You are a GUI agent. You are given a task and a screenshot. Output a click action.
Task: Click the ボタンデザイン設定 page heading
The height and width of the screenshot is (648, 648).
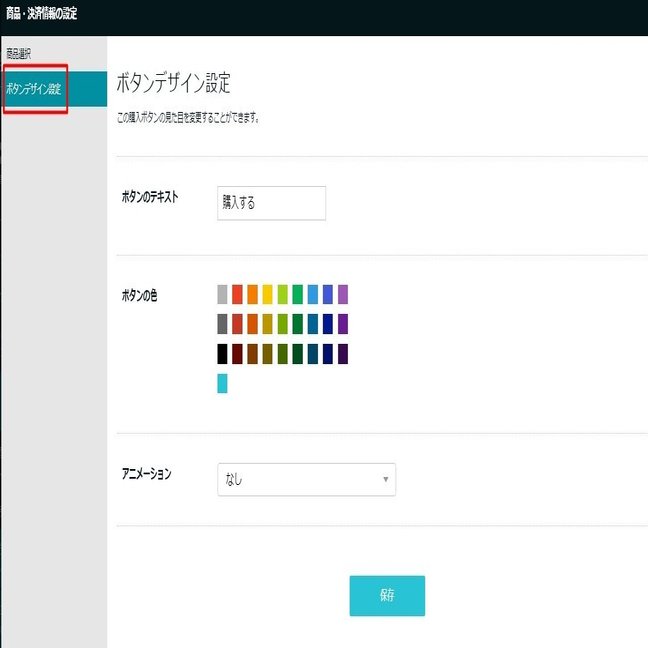point(174,83)
